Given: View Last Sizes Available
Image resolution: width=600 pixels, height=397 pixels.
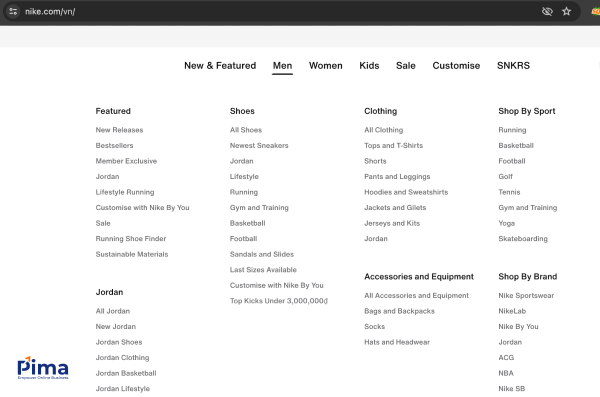Looking at the screenshot, I should coord(263,270).
